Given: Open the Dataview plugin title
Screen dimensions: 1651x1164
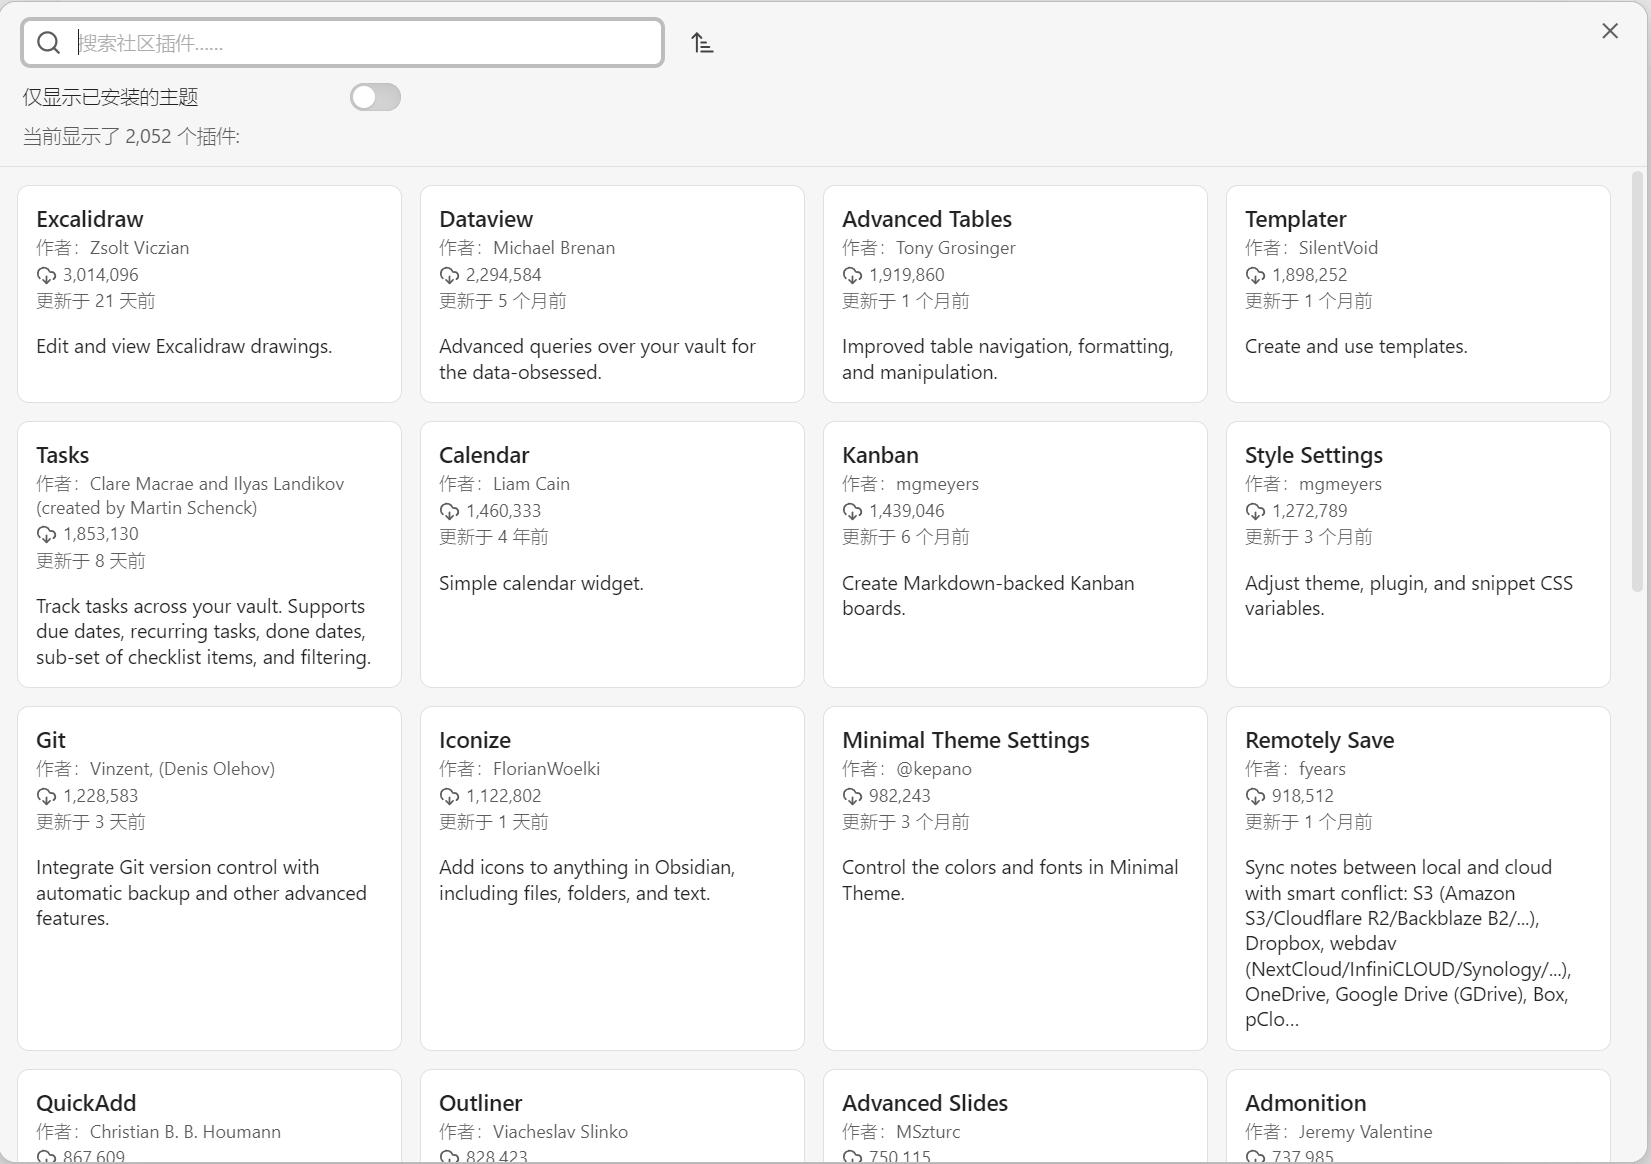Looking at the screenshot, I should click(x=486, y=219).
